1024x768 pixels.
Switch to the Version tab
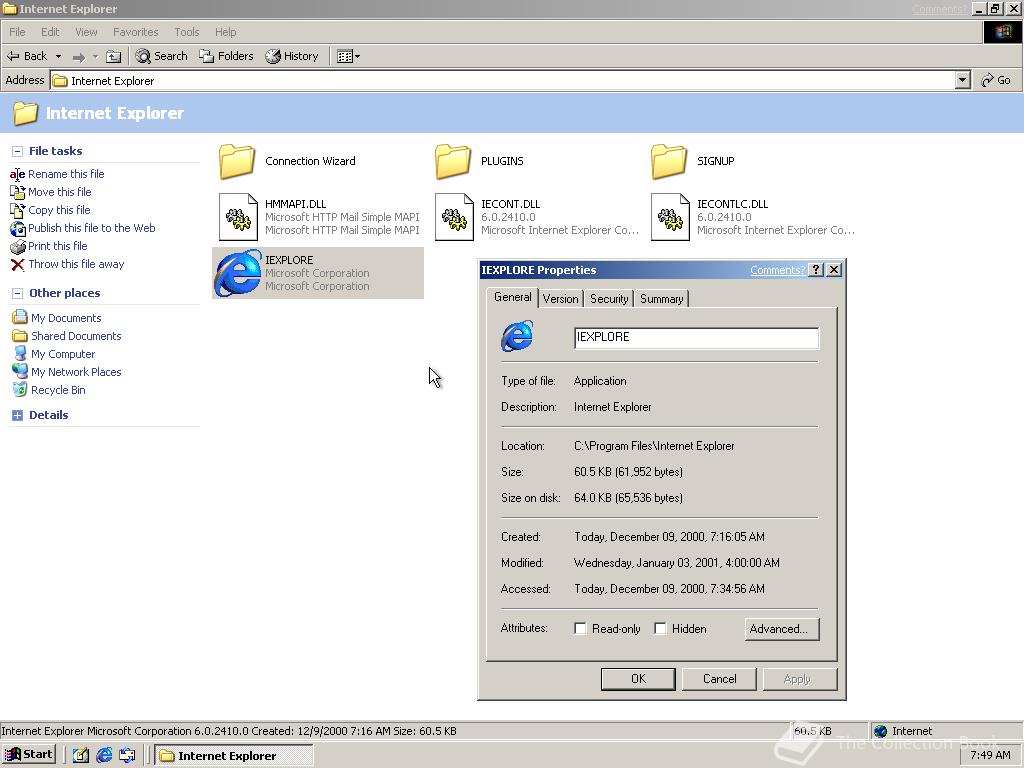[x=560, y=298]
